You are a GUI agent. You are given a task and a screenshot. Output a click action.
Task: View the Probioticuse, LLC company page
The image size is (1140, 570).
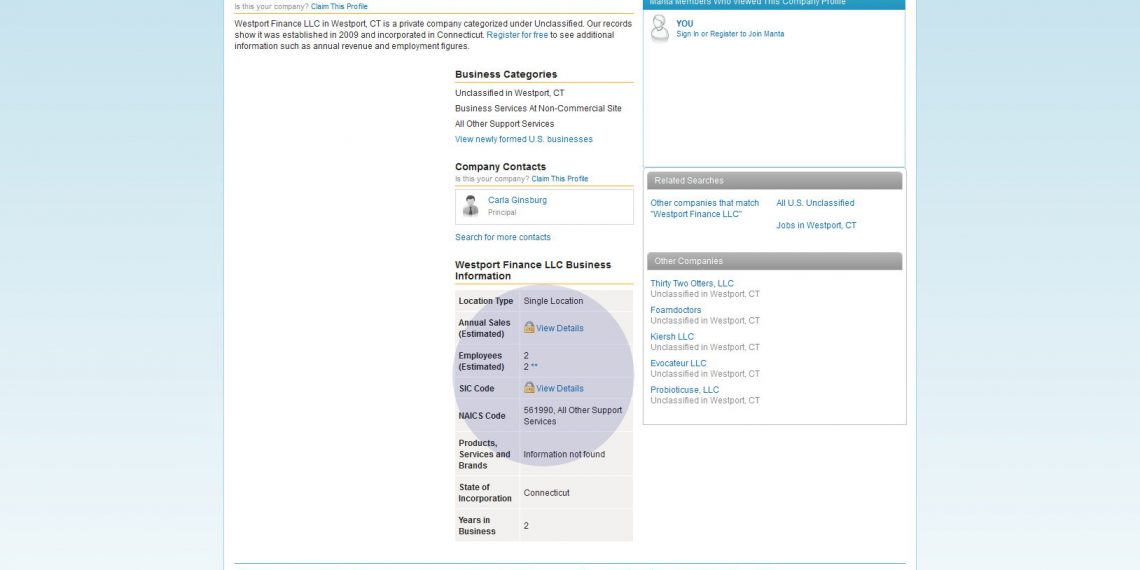point(684,390)
